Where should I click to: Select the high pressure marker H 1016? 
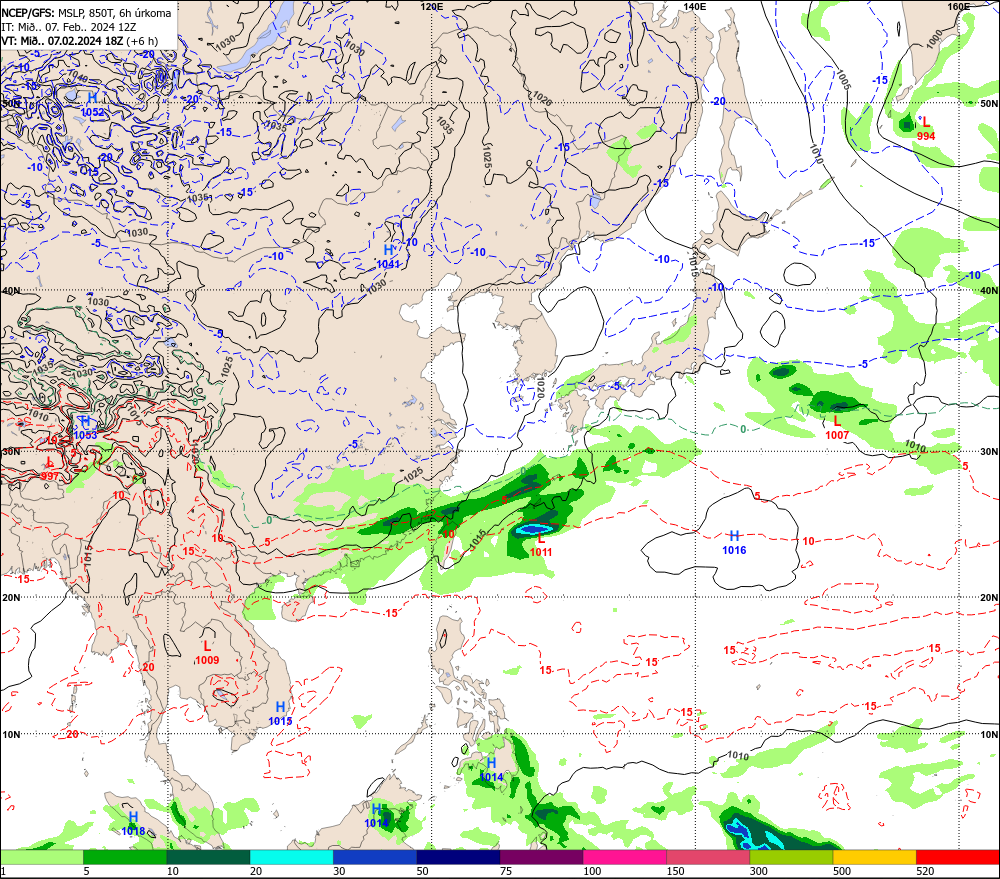tap(734, 542)
